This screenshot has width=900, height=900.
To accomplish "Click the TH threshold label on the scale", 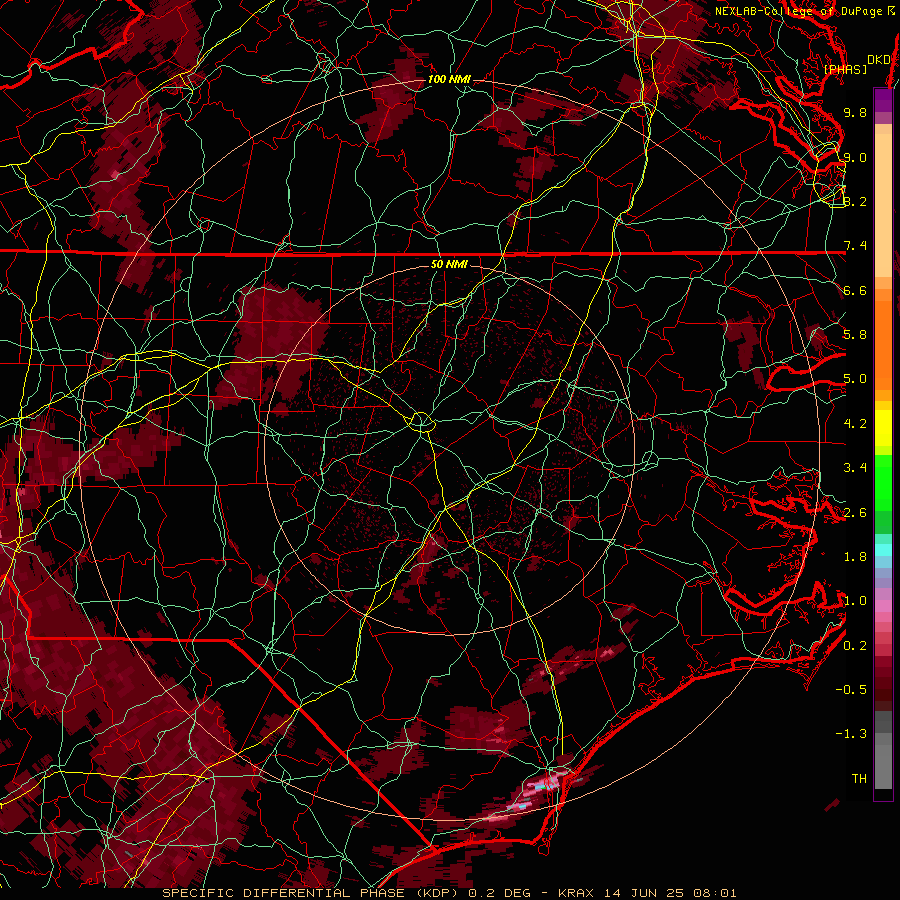I will [x=859, y=779].
